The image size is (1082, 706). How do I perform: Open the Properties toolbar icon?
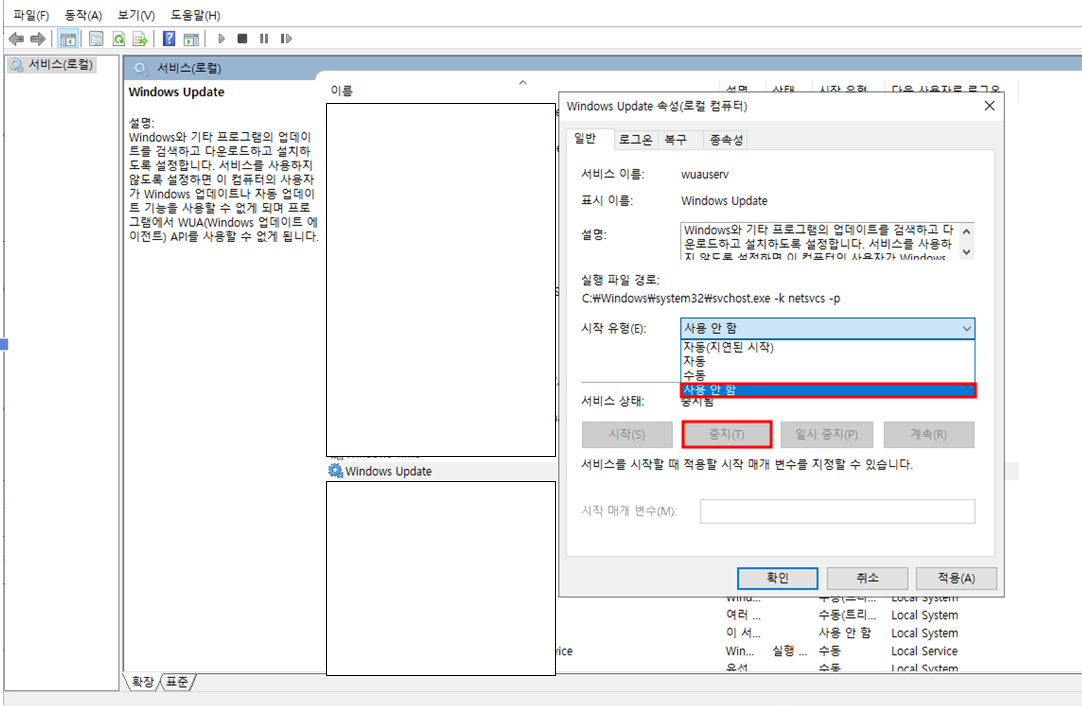(96, 39)
